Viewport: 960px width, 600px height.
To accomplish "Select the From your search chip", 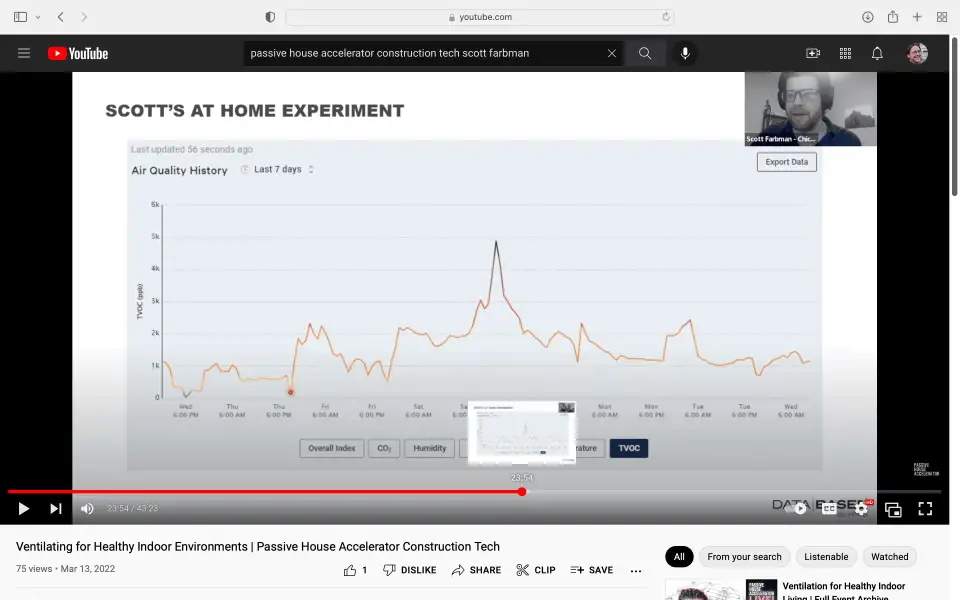I will click(744, 557).
